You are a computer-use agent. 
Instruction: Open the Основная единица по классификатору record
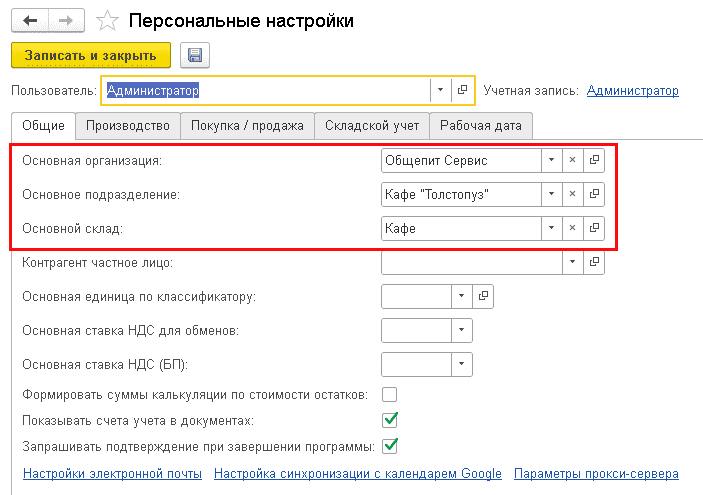[483, 296]
